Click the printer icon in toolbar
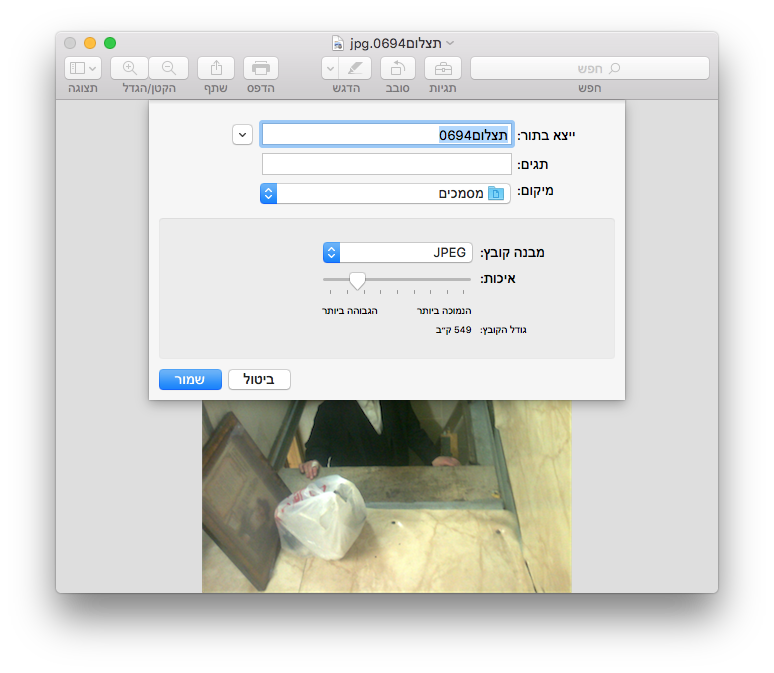Image resolution: width=774 pixels, height=673 pixels. (261, 68)
